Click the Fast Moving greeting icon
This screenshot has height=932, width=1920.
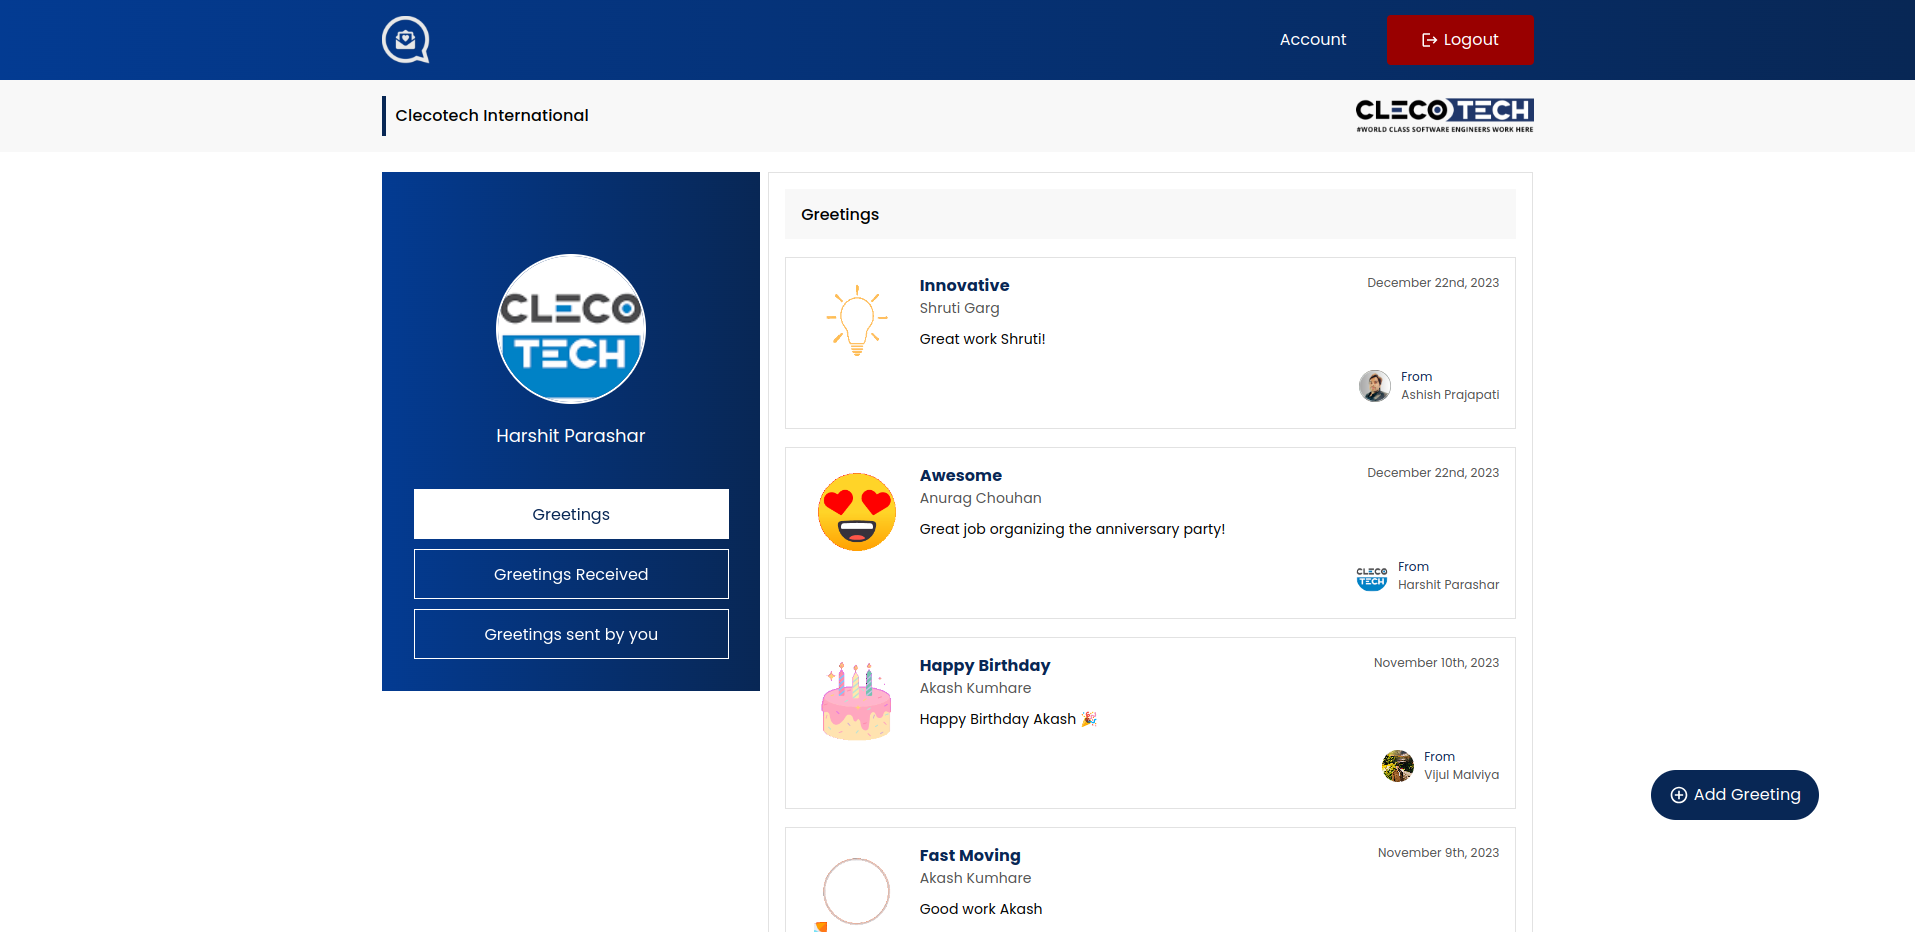point(856,892)
